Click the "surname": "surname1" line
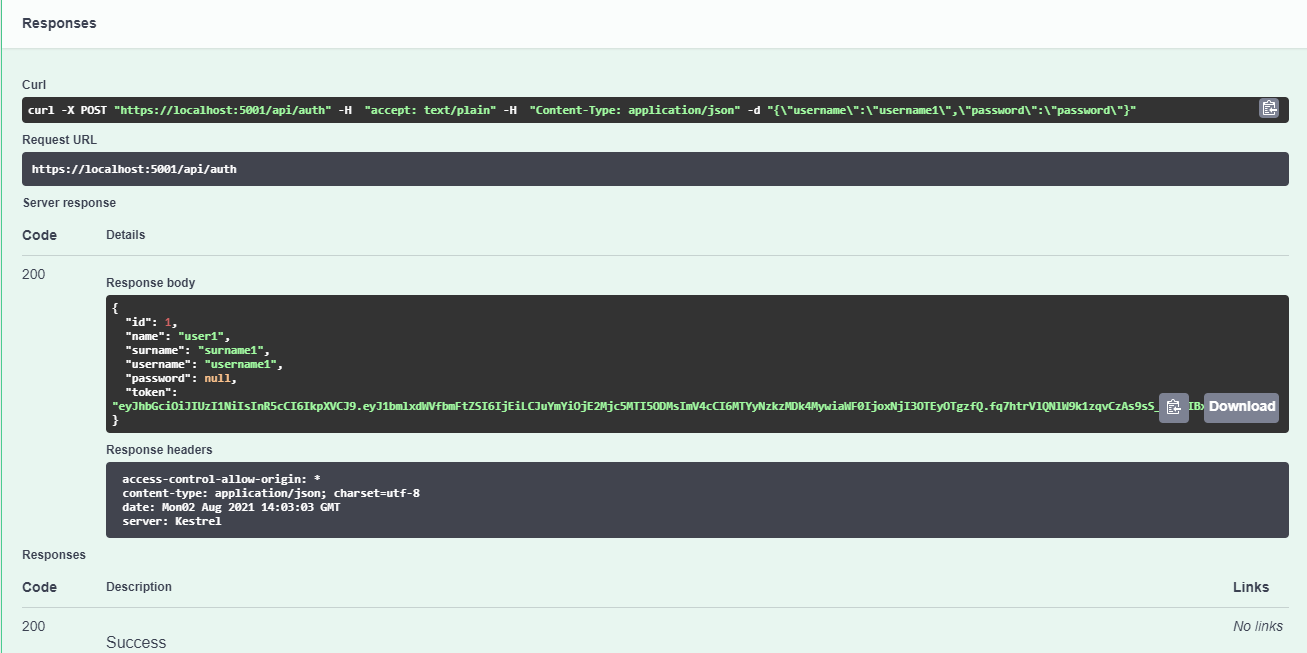The width and height of the screenshot is (1307, 653). pos(198,350)
